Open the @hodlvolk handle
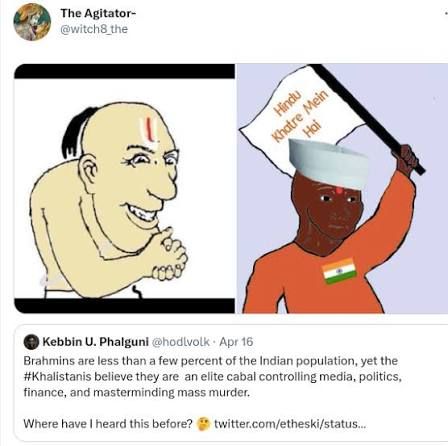This screenshot has height=446, width=448. point(181,342)
